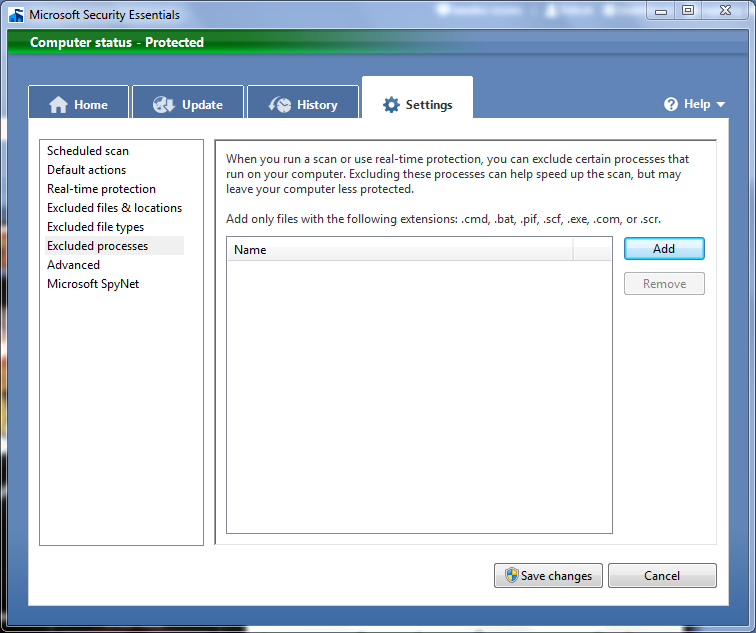Click the Save changes button label
Screen dimensions: 756x633
click(x=556, y=576)
